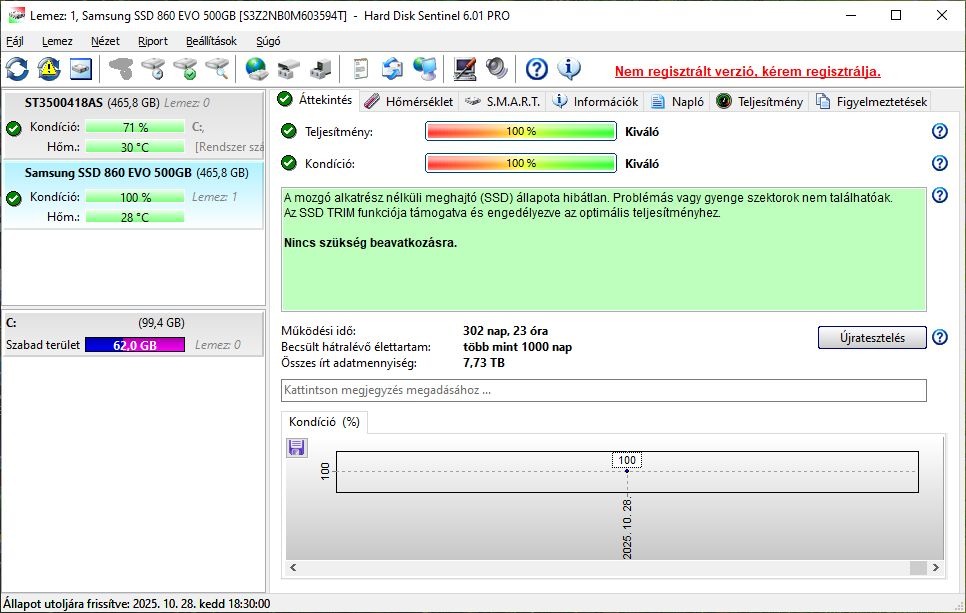Switch to the Napló tab
The width and height of the screenshot is (966, 613).
[x=678, y=102]
